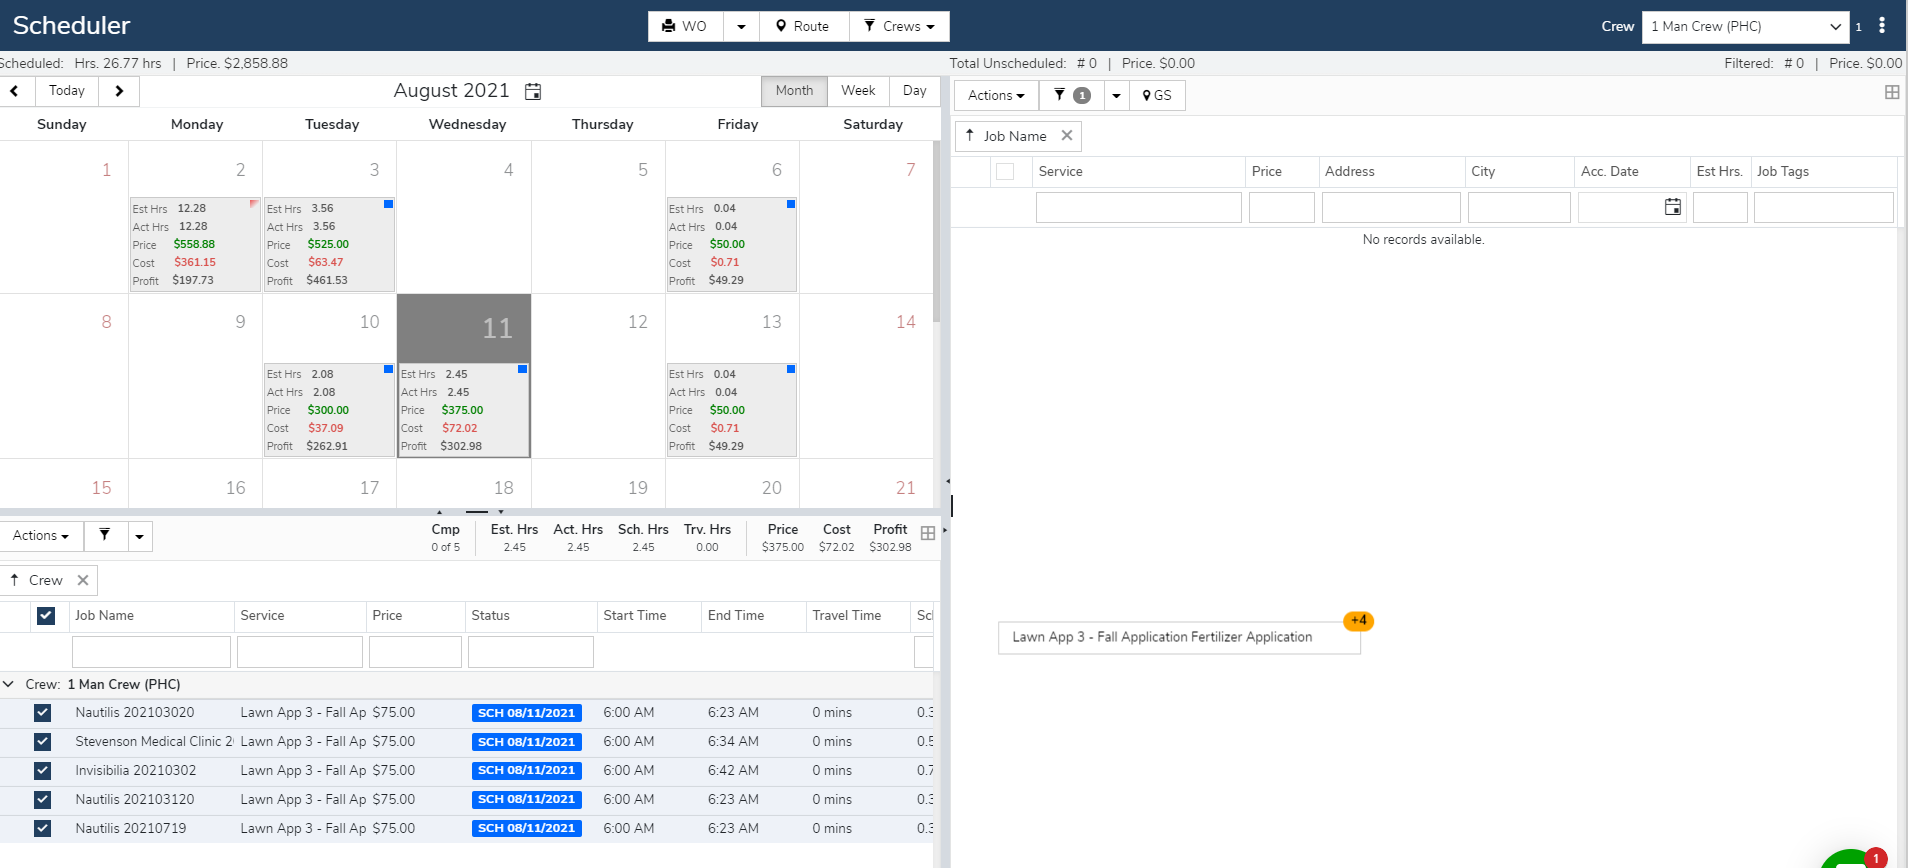Switch to Month view tab
Image resolution: width=1908 pixels, height=868 pixels.
coord(794,90)
